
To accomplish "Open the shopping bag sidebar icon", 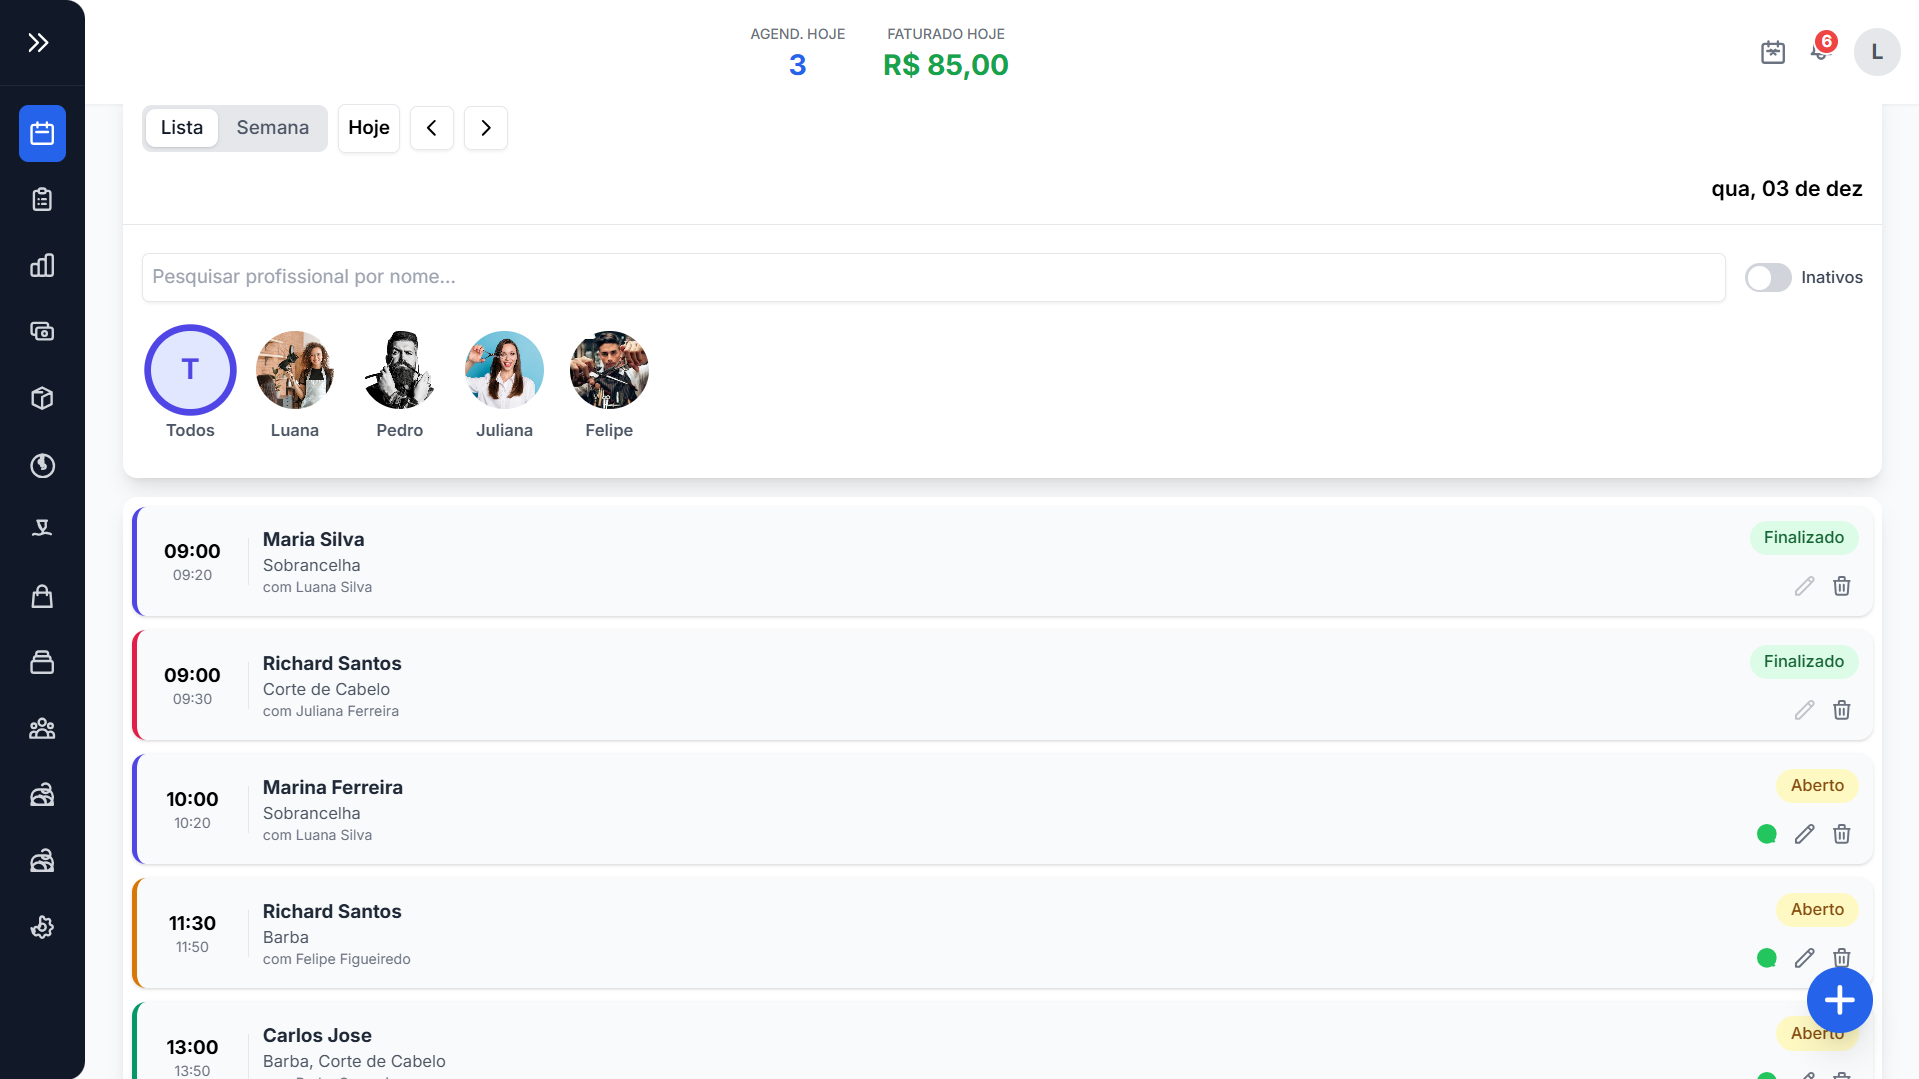I will [x=42, y=597].
